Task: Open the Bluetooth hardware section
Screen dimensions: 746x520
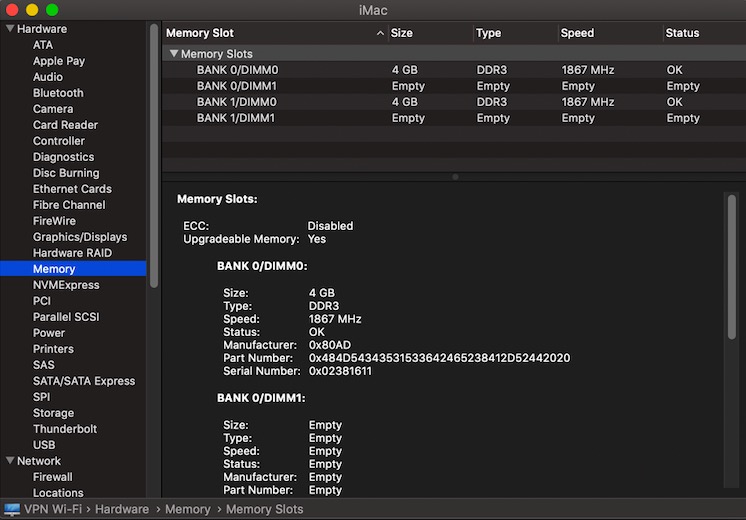Action: pos(58,93)
